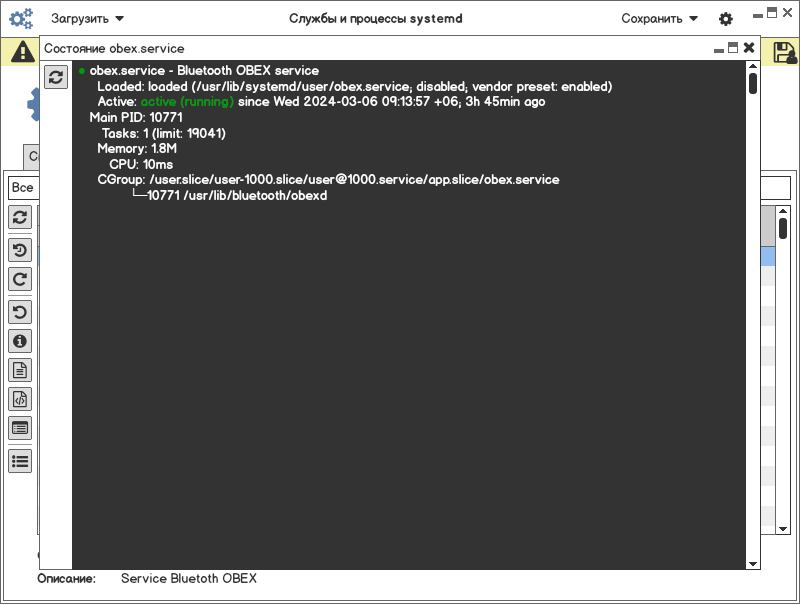Click the code file icon in sidebar

pos(20,399)
